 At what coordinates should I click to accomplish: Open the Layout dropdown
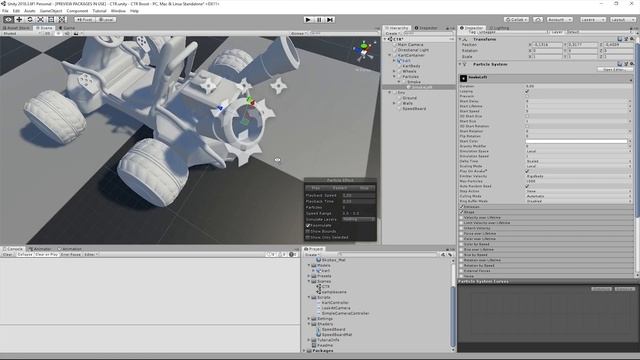click(622, 20)
